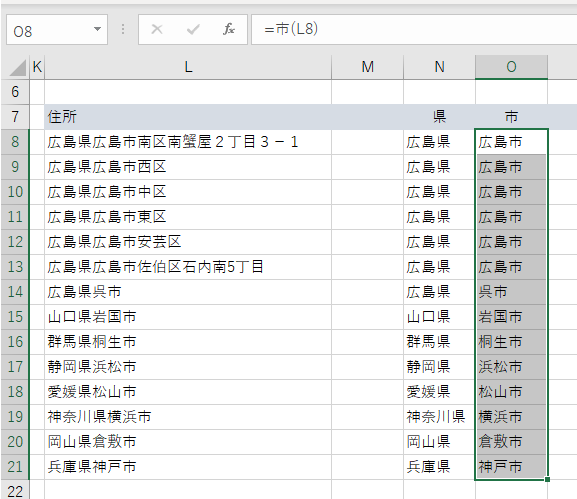This screenshot has width=577, height=499.
Task: Click the Select All corner triangle
Action: click(18, 67)
